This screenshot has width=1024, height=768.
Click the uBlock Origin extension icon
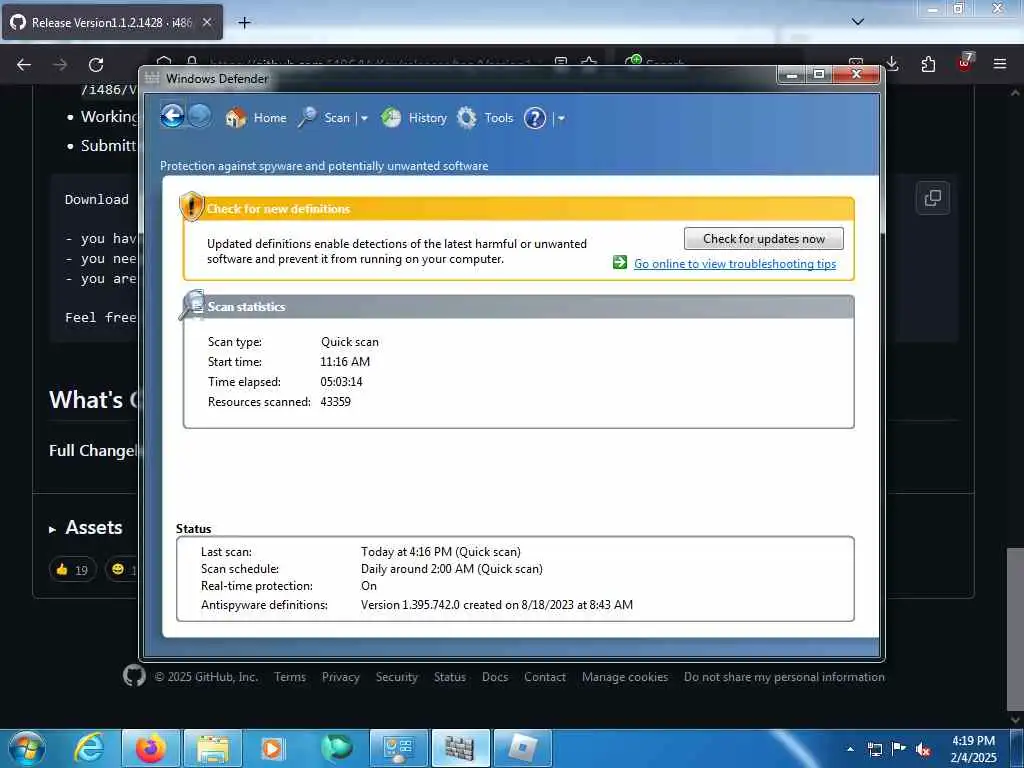[965, 63]
